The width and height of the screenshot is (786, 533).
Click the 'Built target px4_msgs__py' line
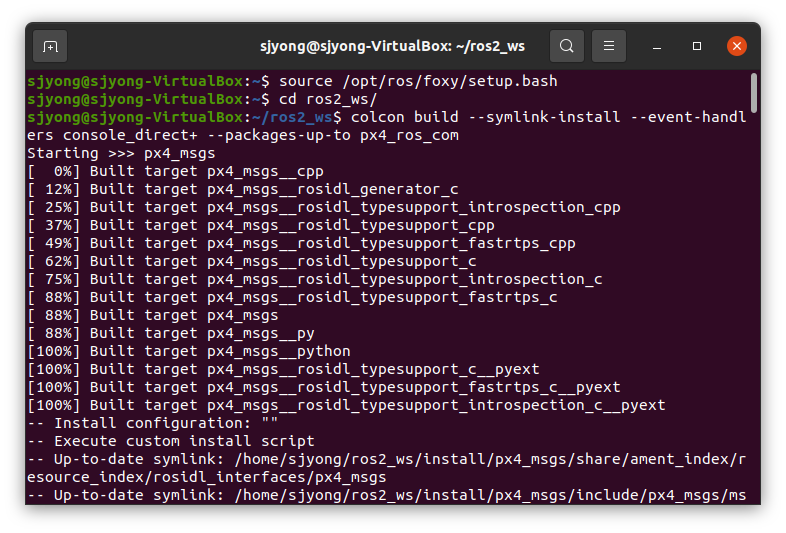171,334
